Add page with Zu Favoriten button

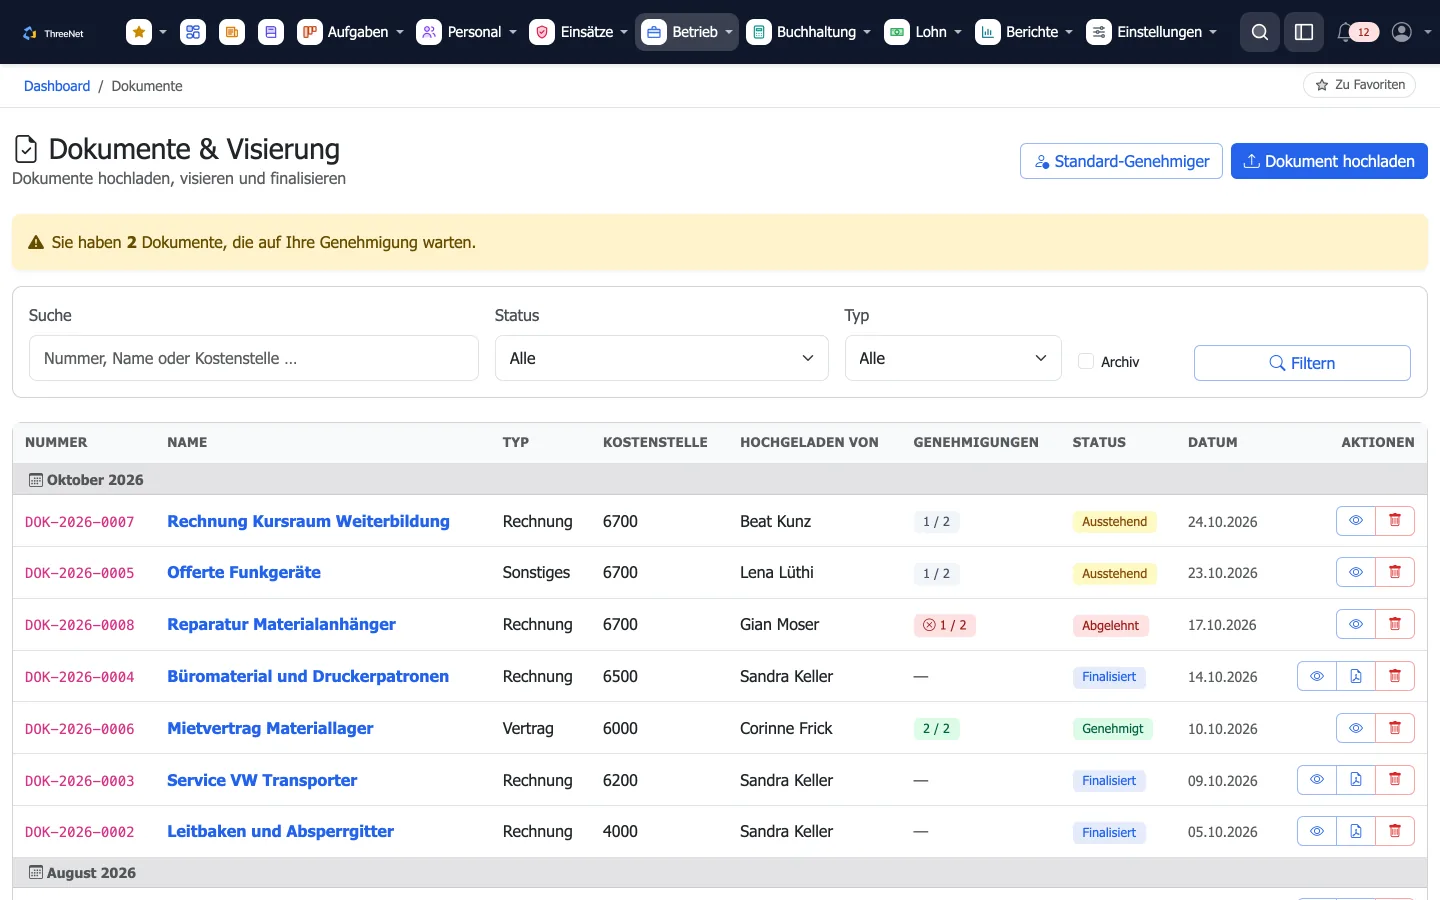[1360, 85]
